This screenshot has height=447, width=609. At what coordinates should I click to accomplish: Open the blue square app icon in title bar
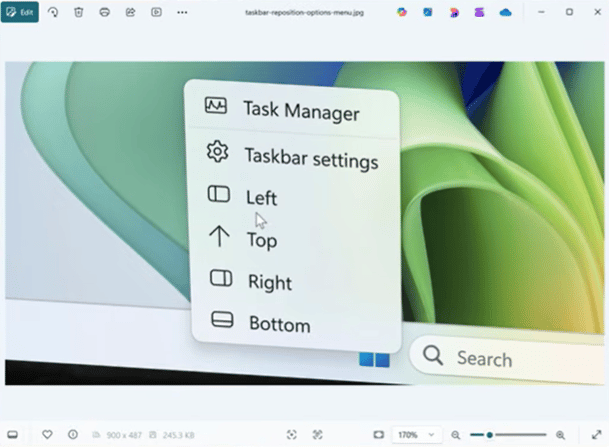click(428, 12)
